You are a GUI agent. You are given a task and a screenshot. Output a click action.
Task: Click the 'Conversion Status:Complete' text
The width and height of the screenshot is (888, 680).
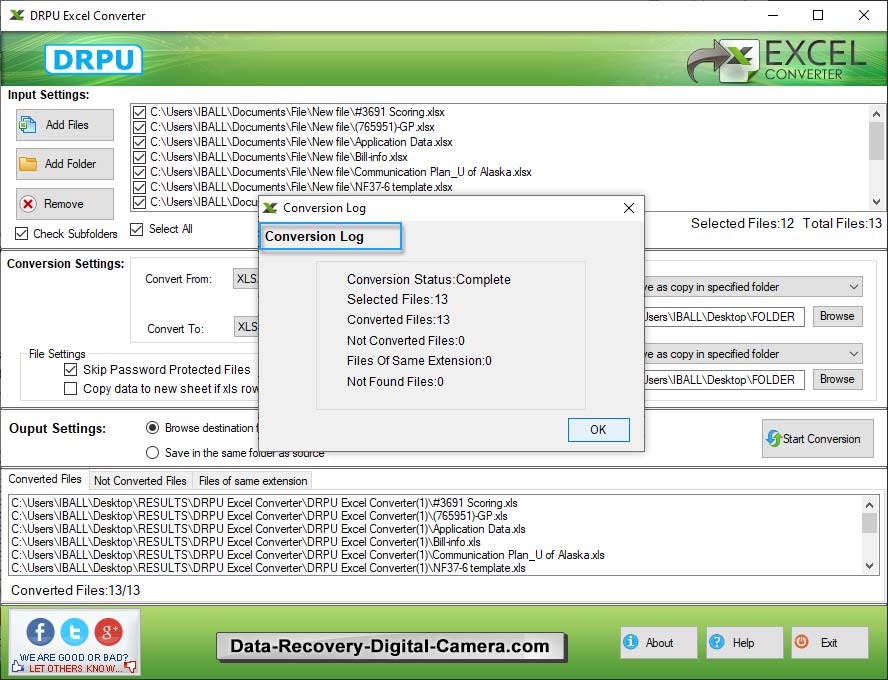[x=429, y=280]
